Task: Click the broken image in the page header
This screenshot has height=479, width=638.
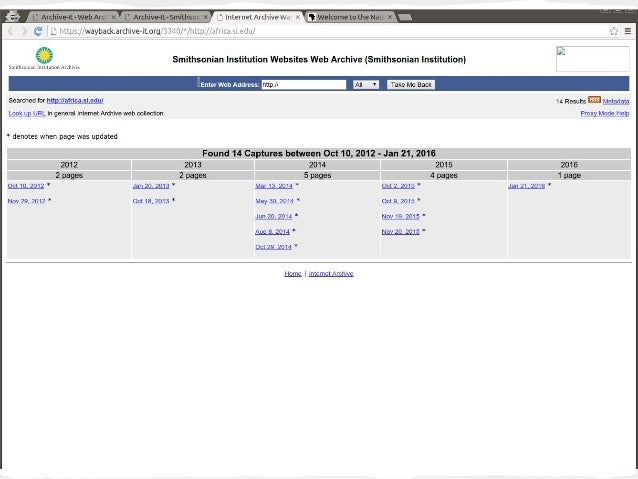Action: 592,59
